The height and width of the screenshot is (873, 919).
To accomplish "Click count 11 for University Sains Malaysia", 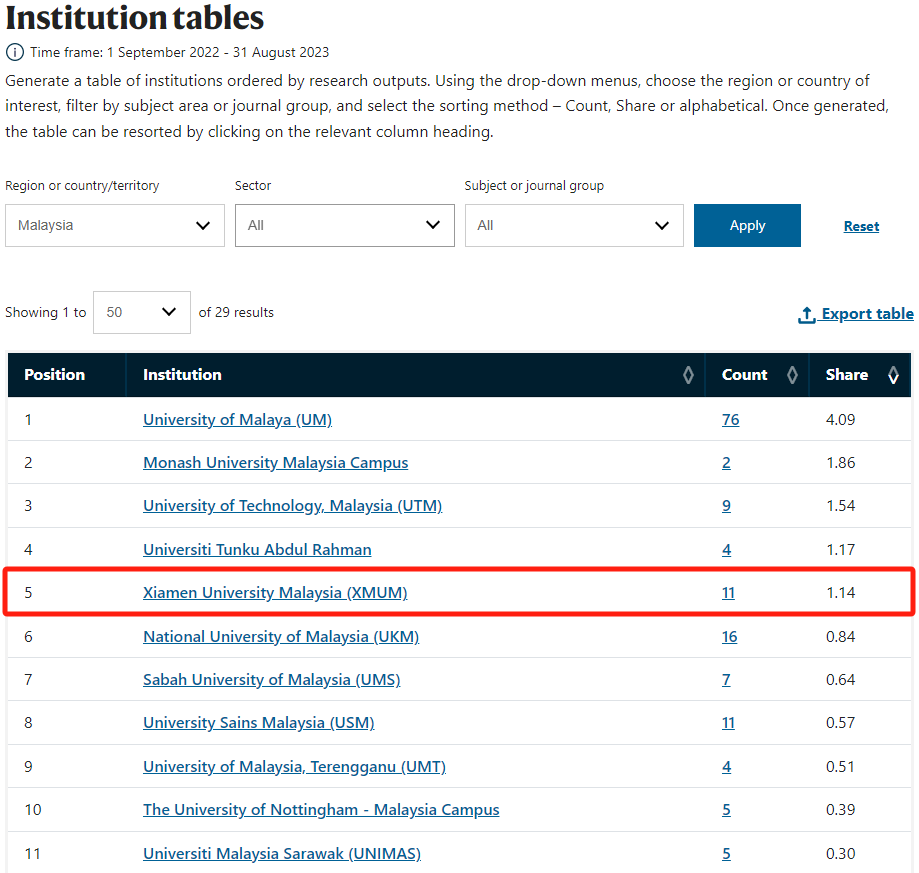I will (x=728, y=723).
